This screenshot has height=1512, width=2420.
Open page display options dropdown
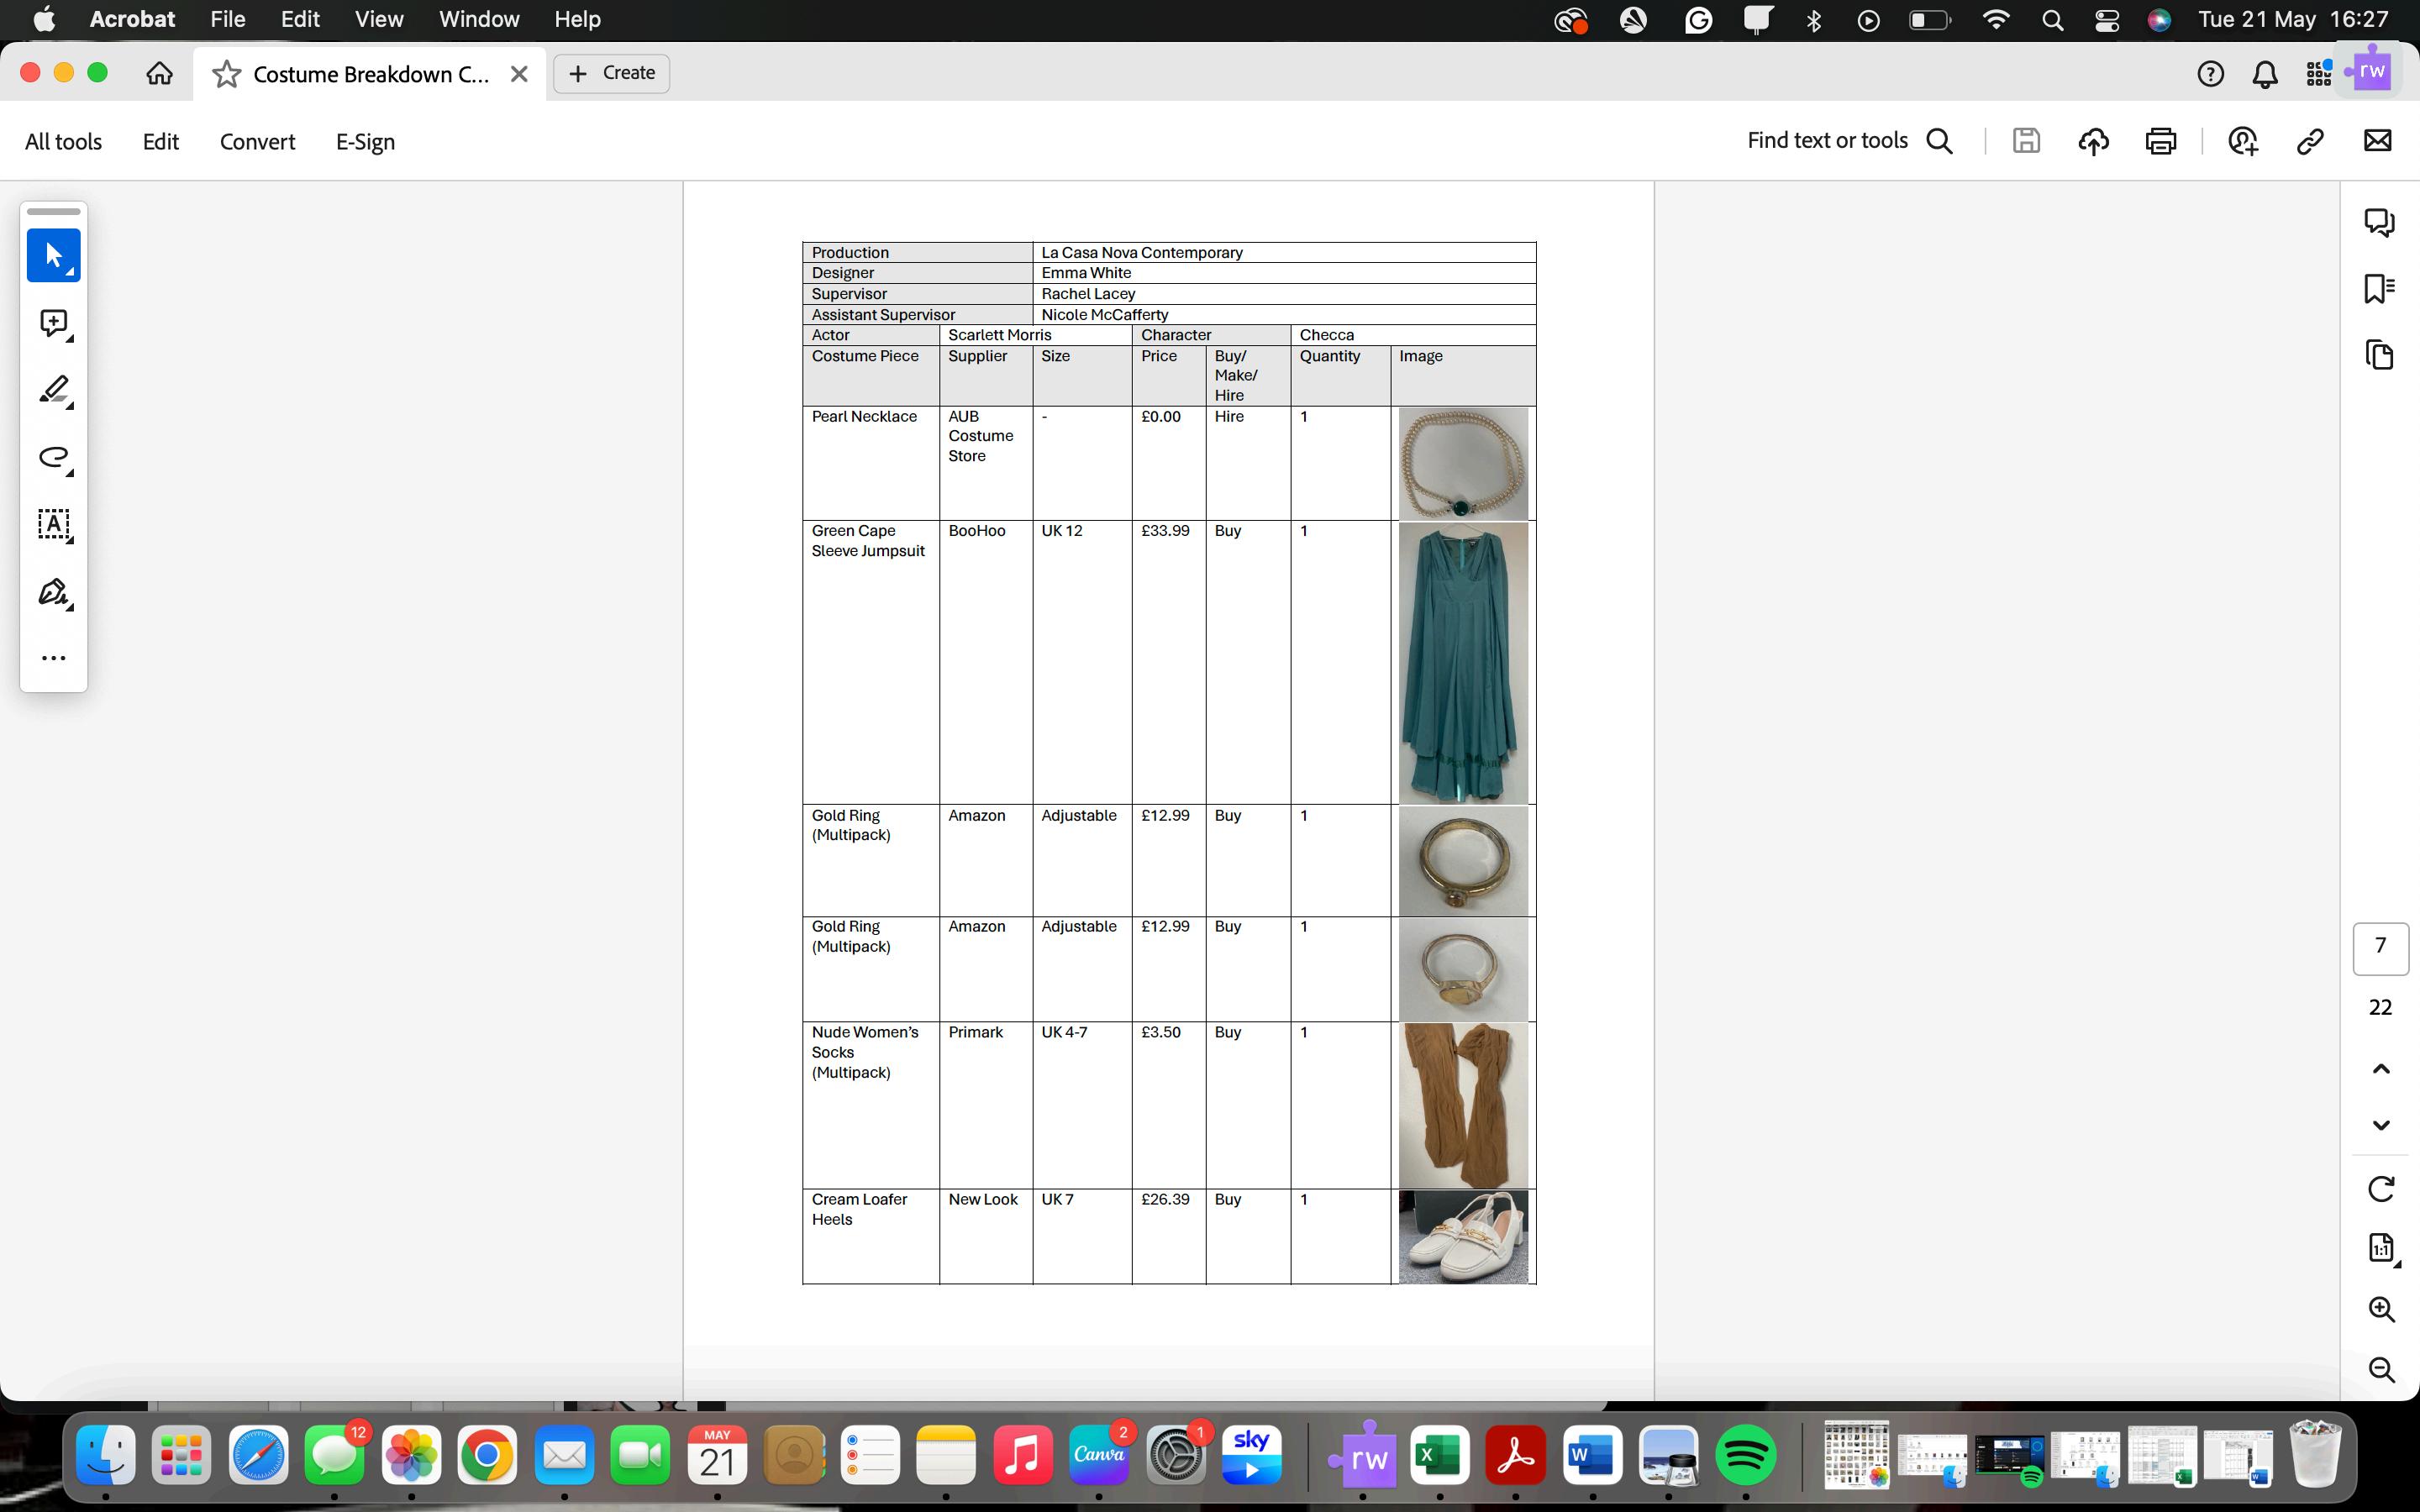coord(2381,1248)
